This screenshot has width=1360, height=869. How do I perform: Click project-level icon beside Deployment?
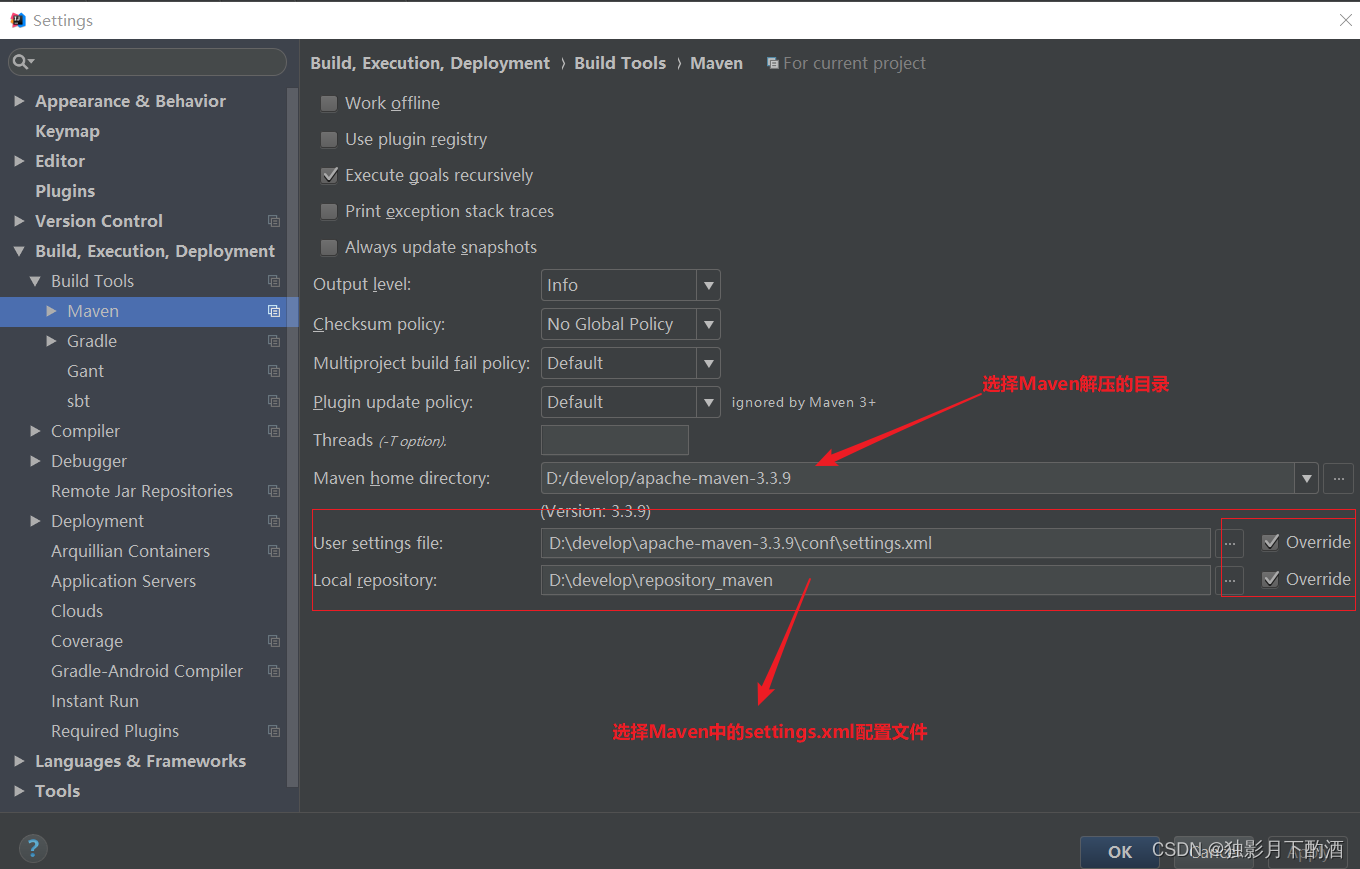pyautogui.click(x=274, y=521)
